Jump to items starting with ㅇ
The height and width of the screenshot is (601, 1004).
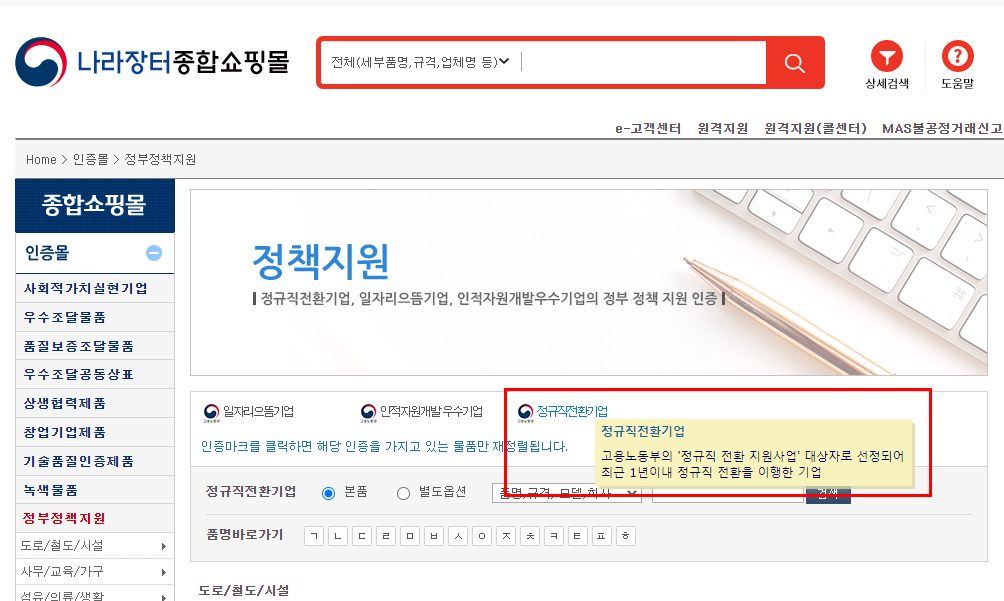click(x=482, y=536)
